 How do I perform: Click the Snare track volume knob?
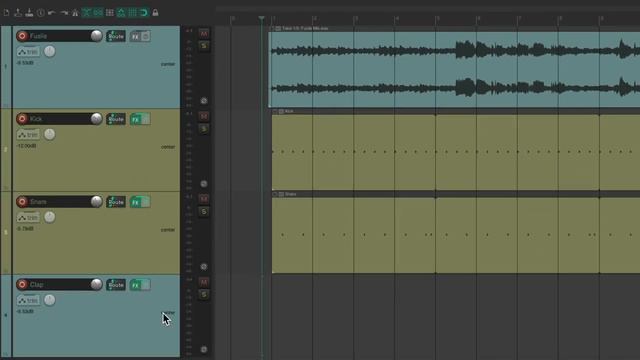96,202
